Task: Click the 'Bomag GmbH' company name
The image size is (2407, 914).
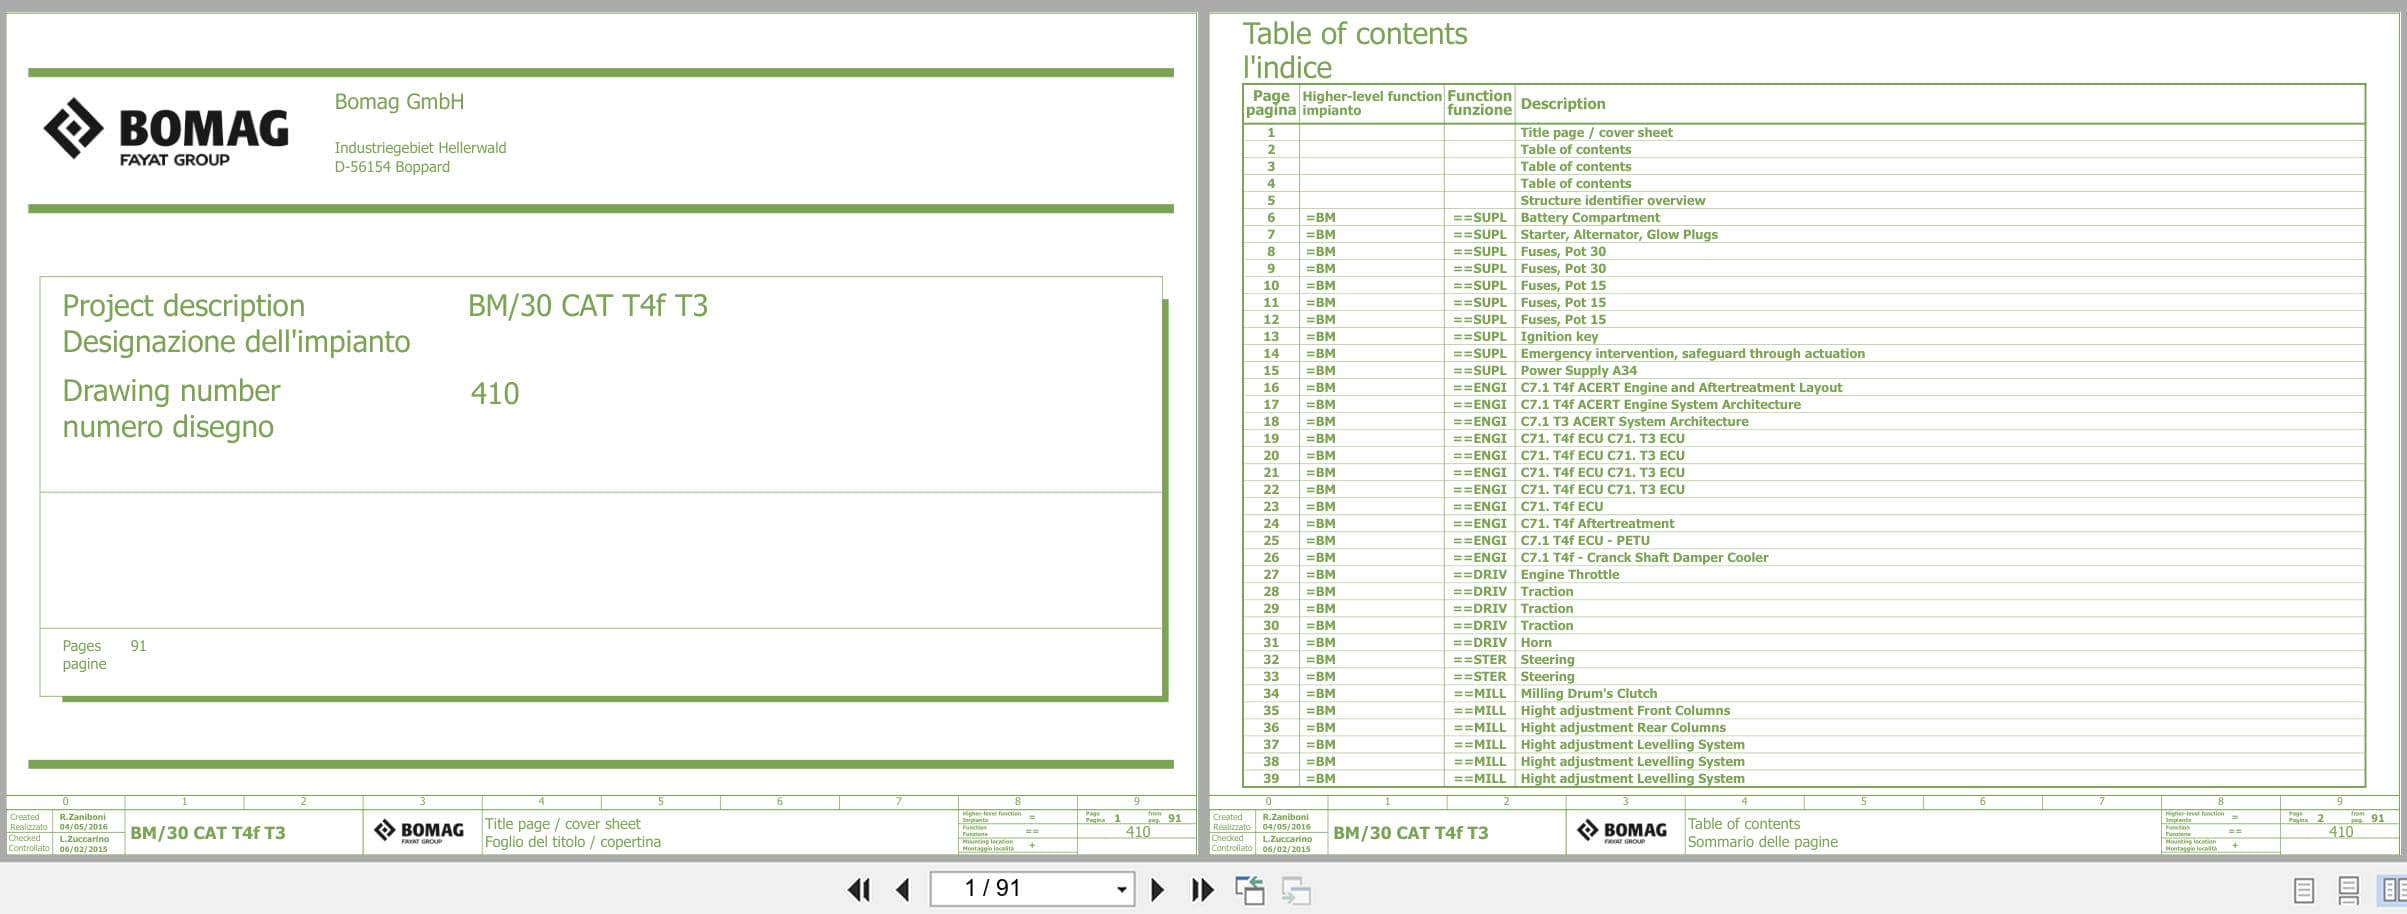Action: (399, 101)
